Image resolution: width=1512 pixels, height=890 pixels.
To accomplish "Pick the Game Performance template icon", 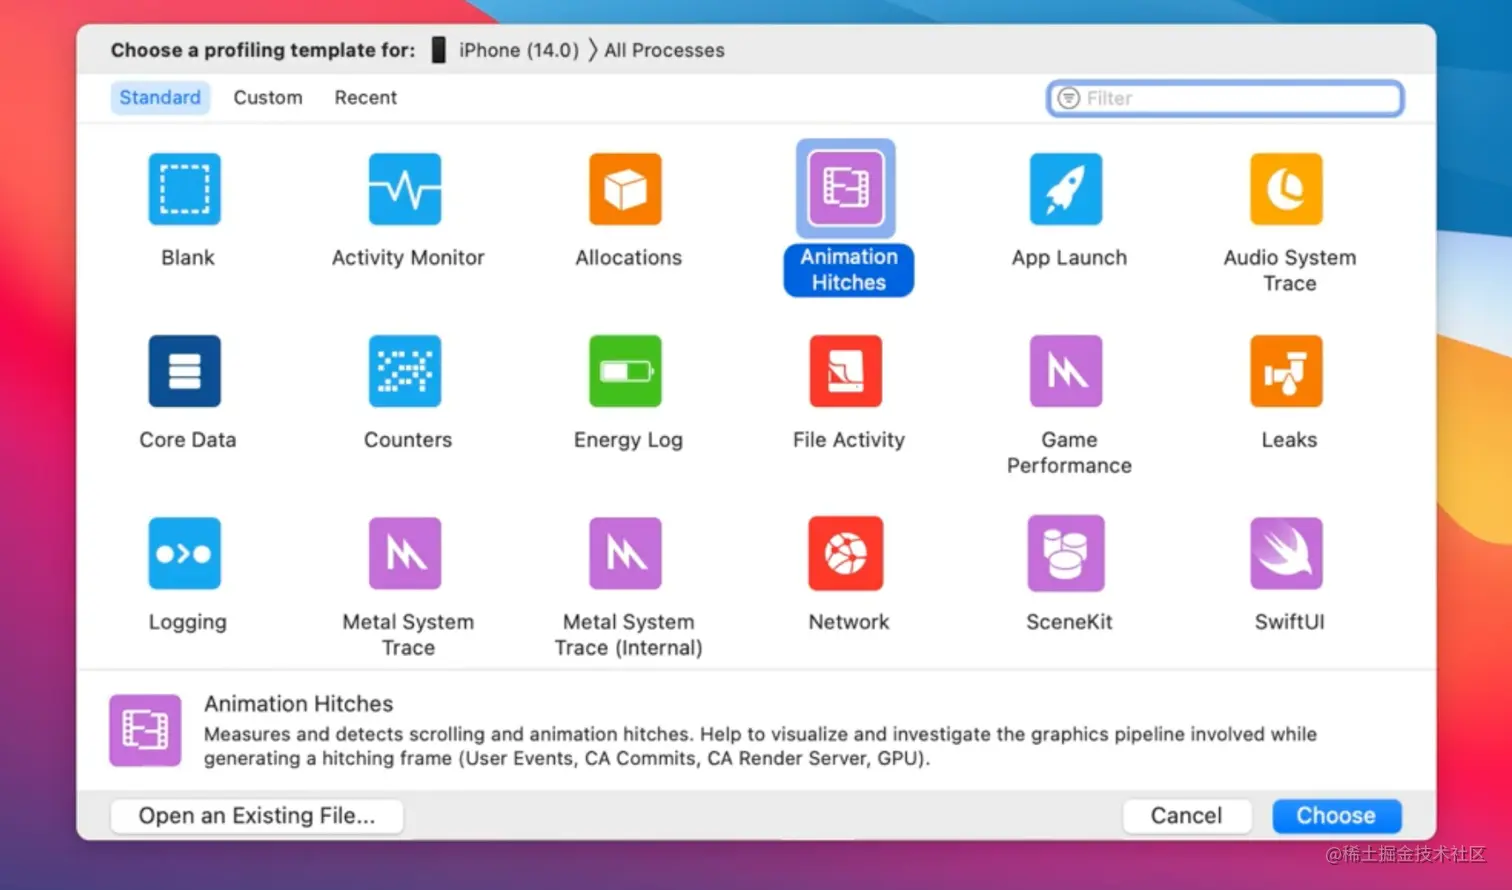I will 1066,371.
